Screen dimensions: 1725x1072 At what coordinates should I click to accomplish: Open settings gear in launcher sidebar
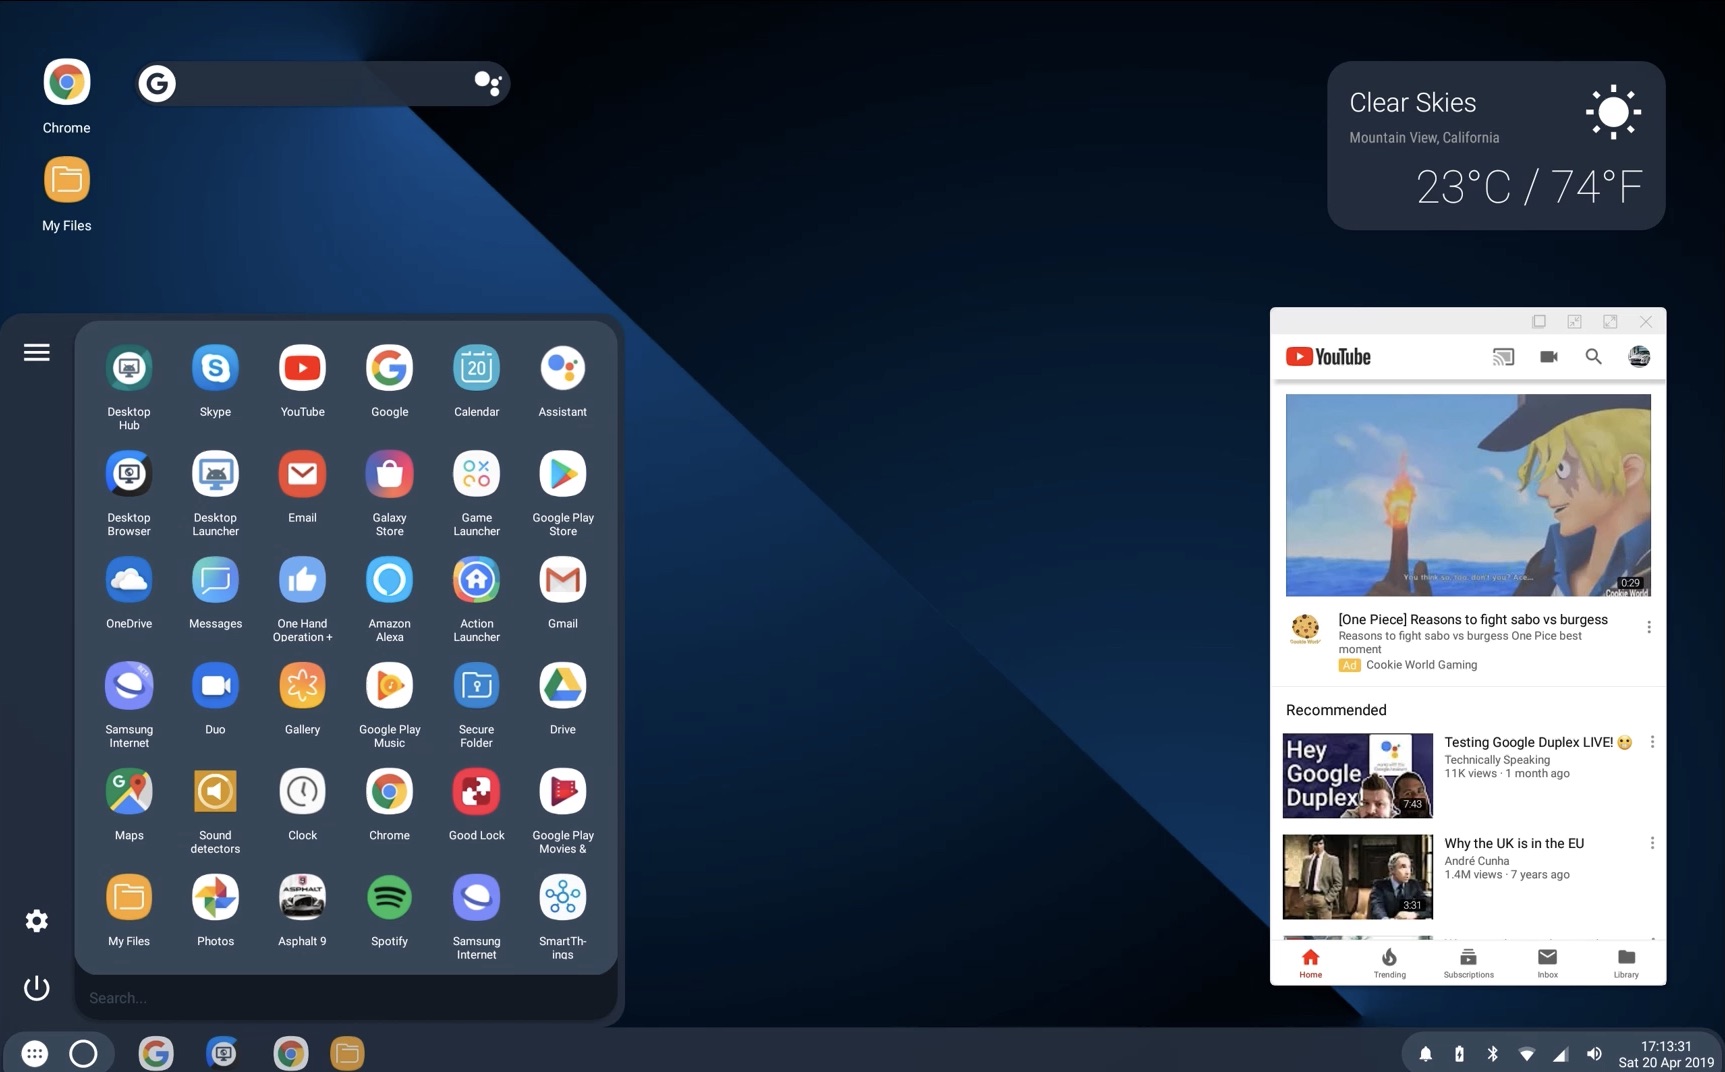click(37, 921)
